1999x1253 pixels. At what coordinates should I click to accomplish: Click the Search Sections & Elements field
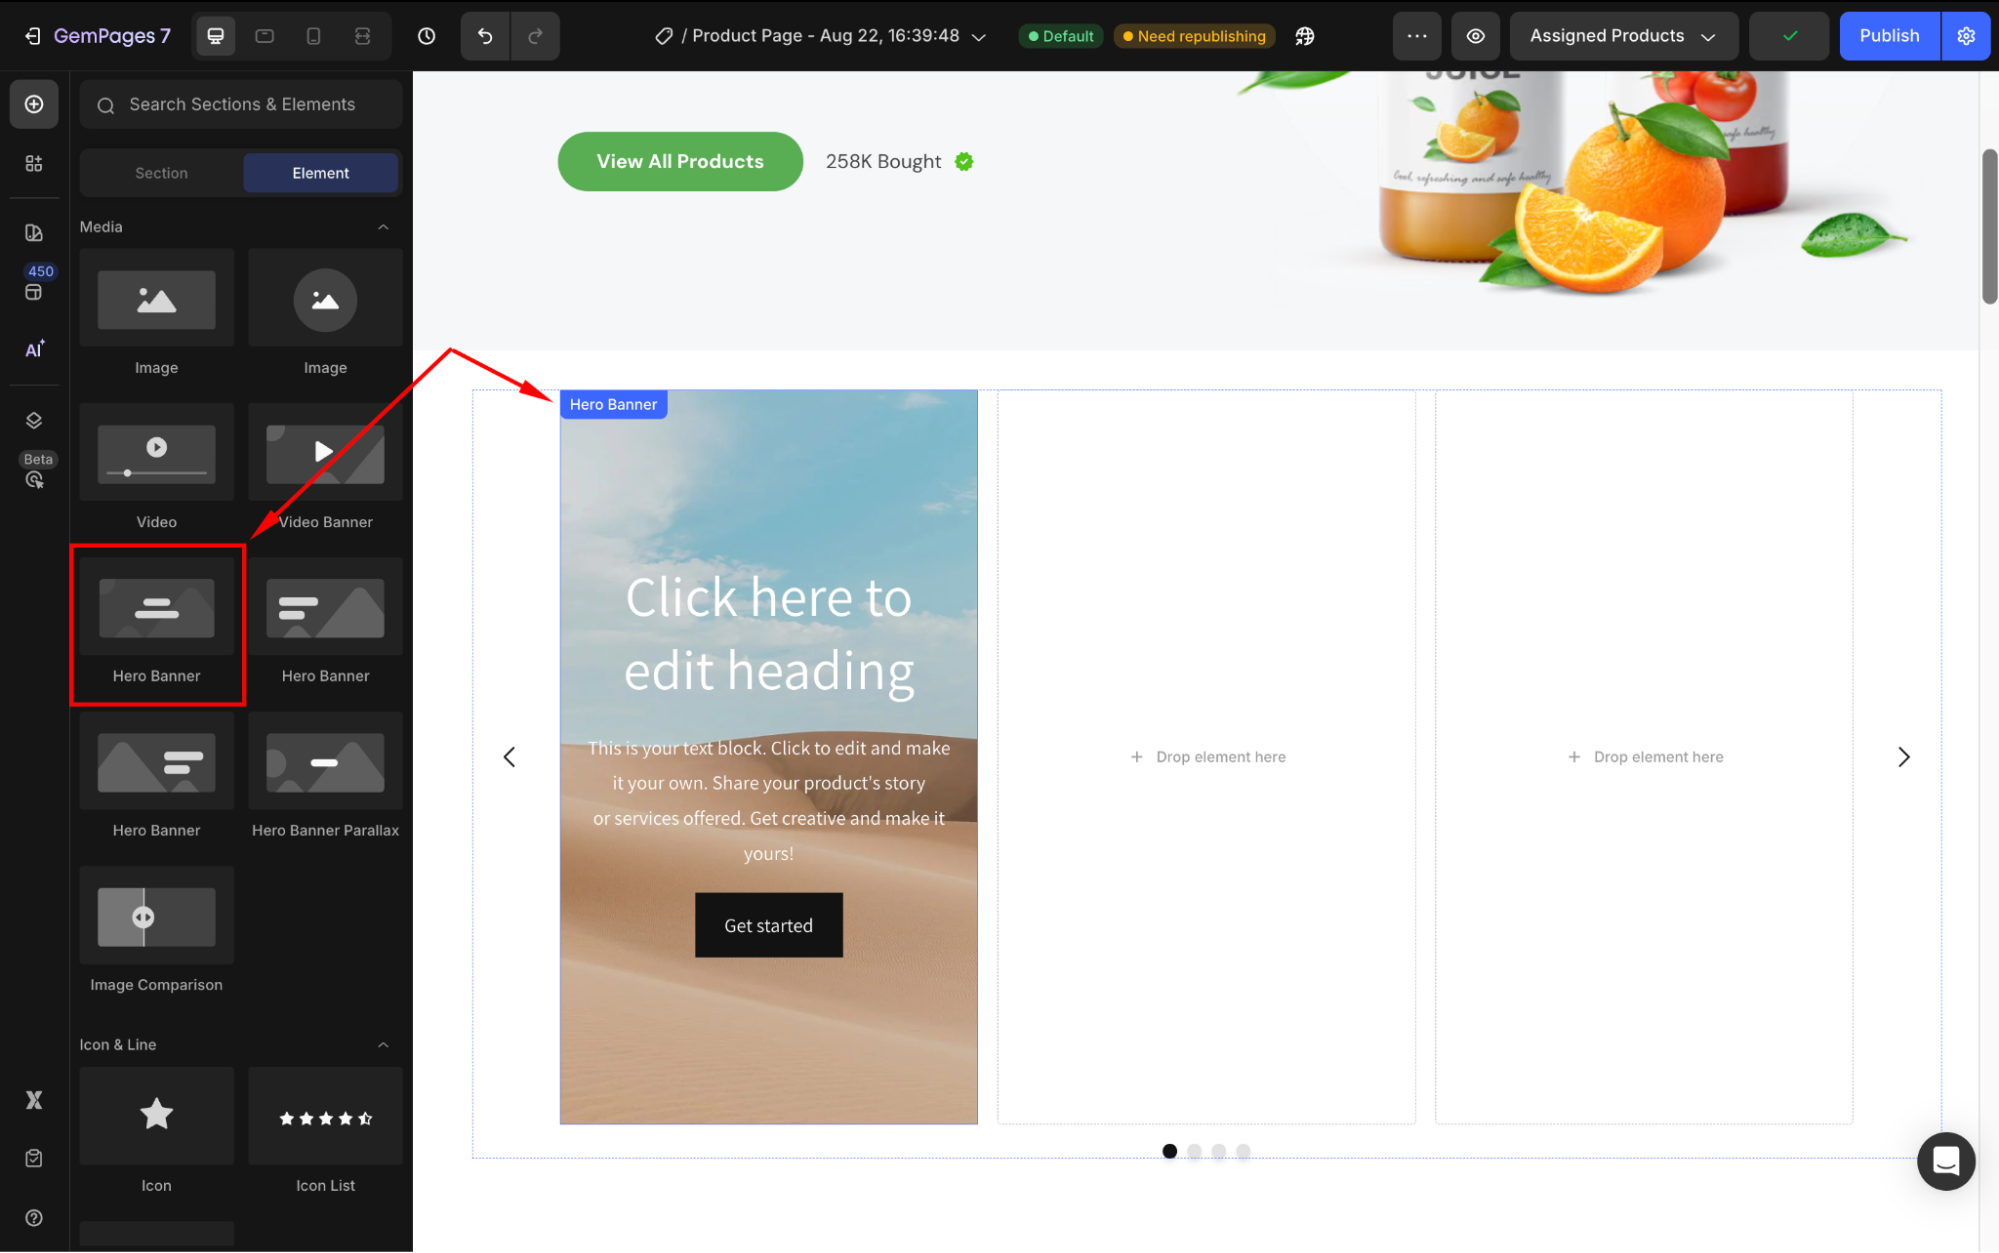click(242, 104)
